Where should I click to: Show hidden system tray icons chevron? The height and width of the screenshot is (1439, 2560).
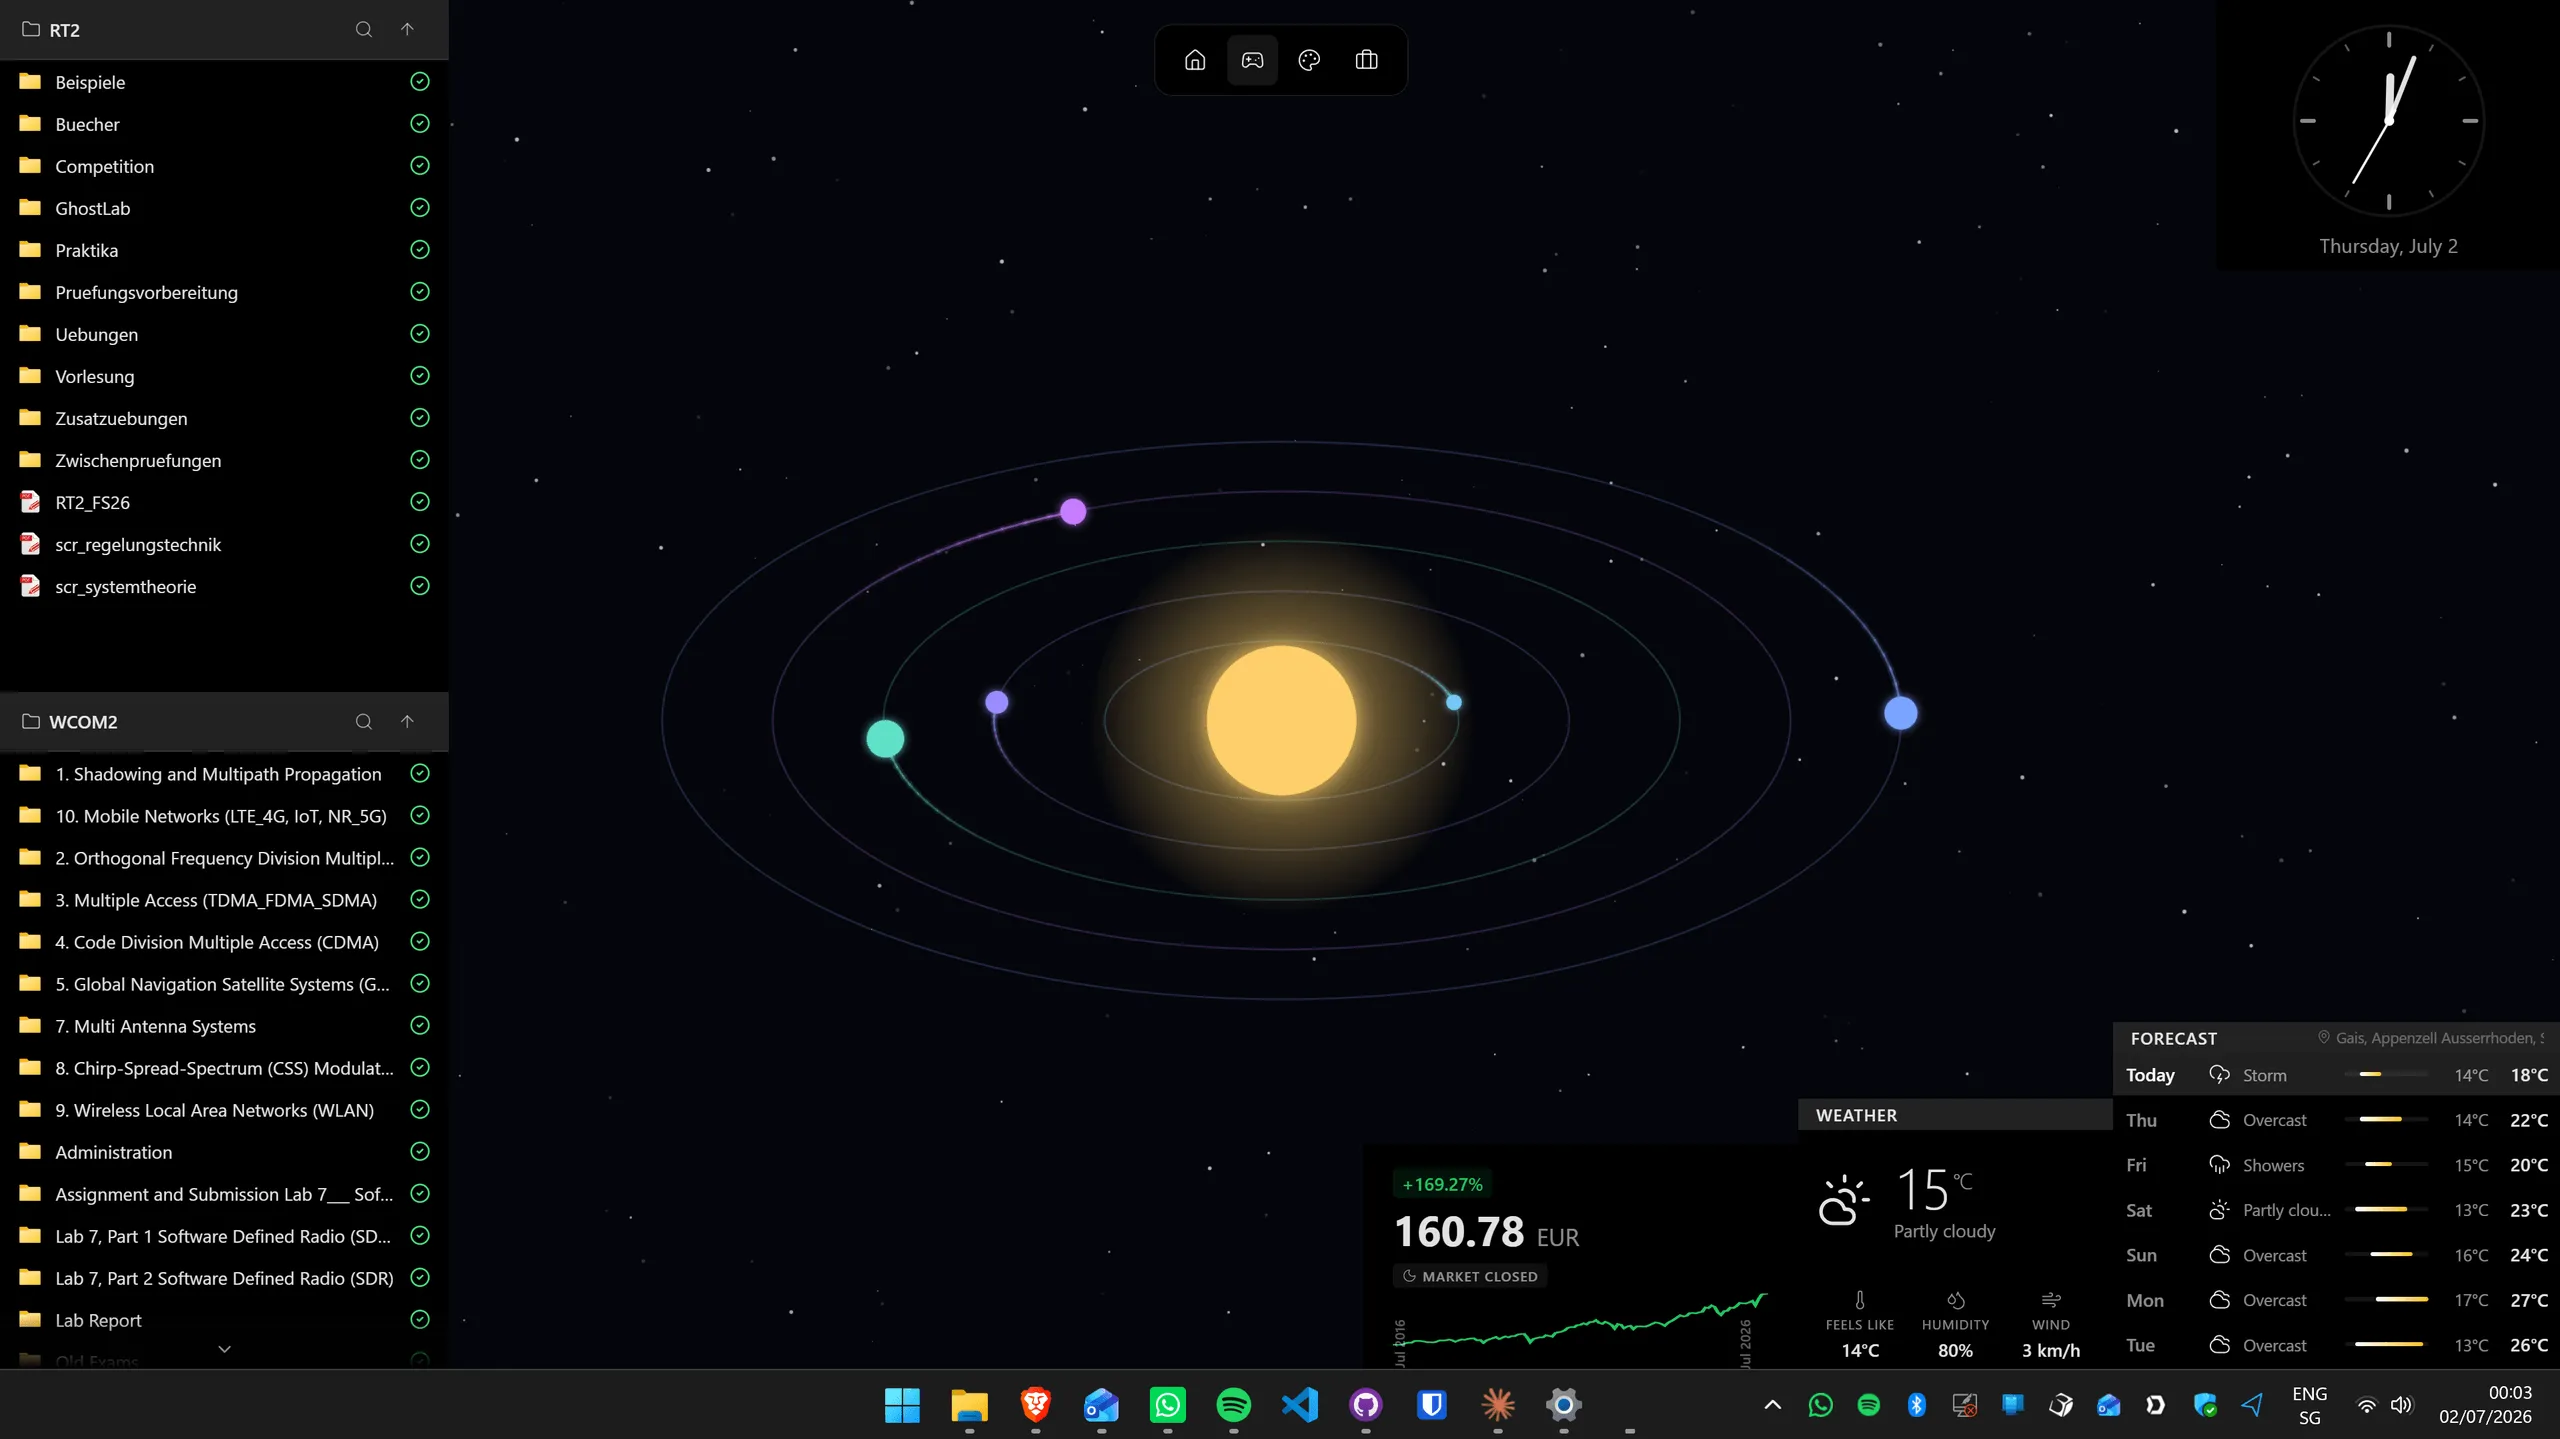(x=1772, y=1405)
